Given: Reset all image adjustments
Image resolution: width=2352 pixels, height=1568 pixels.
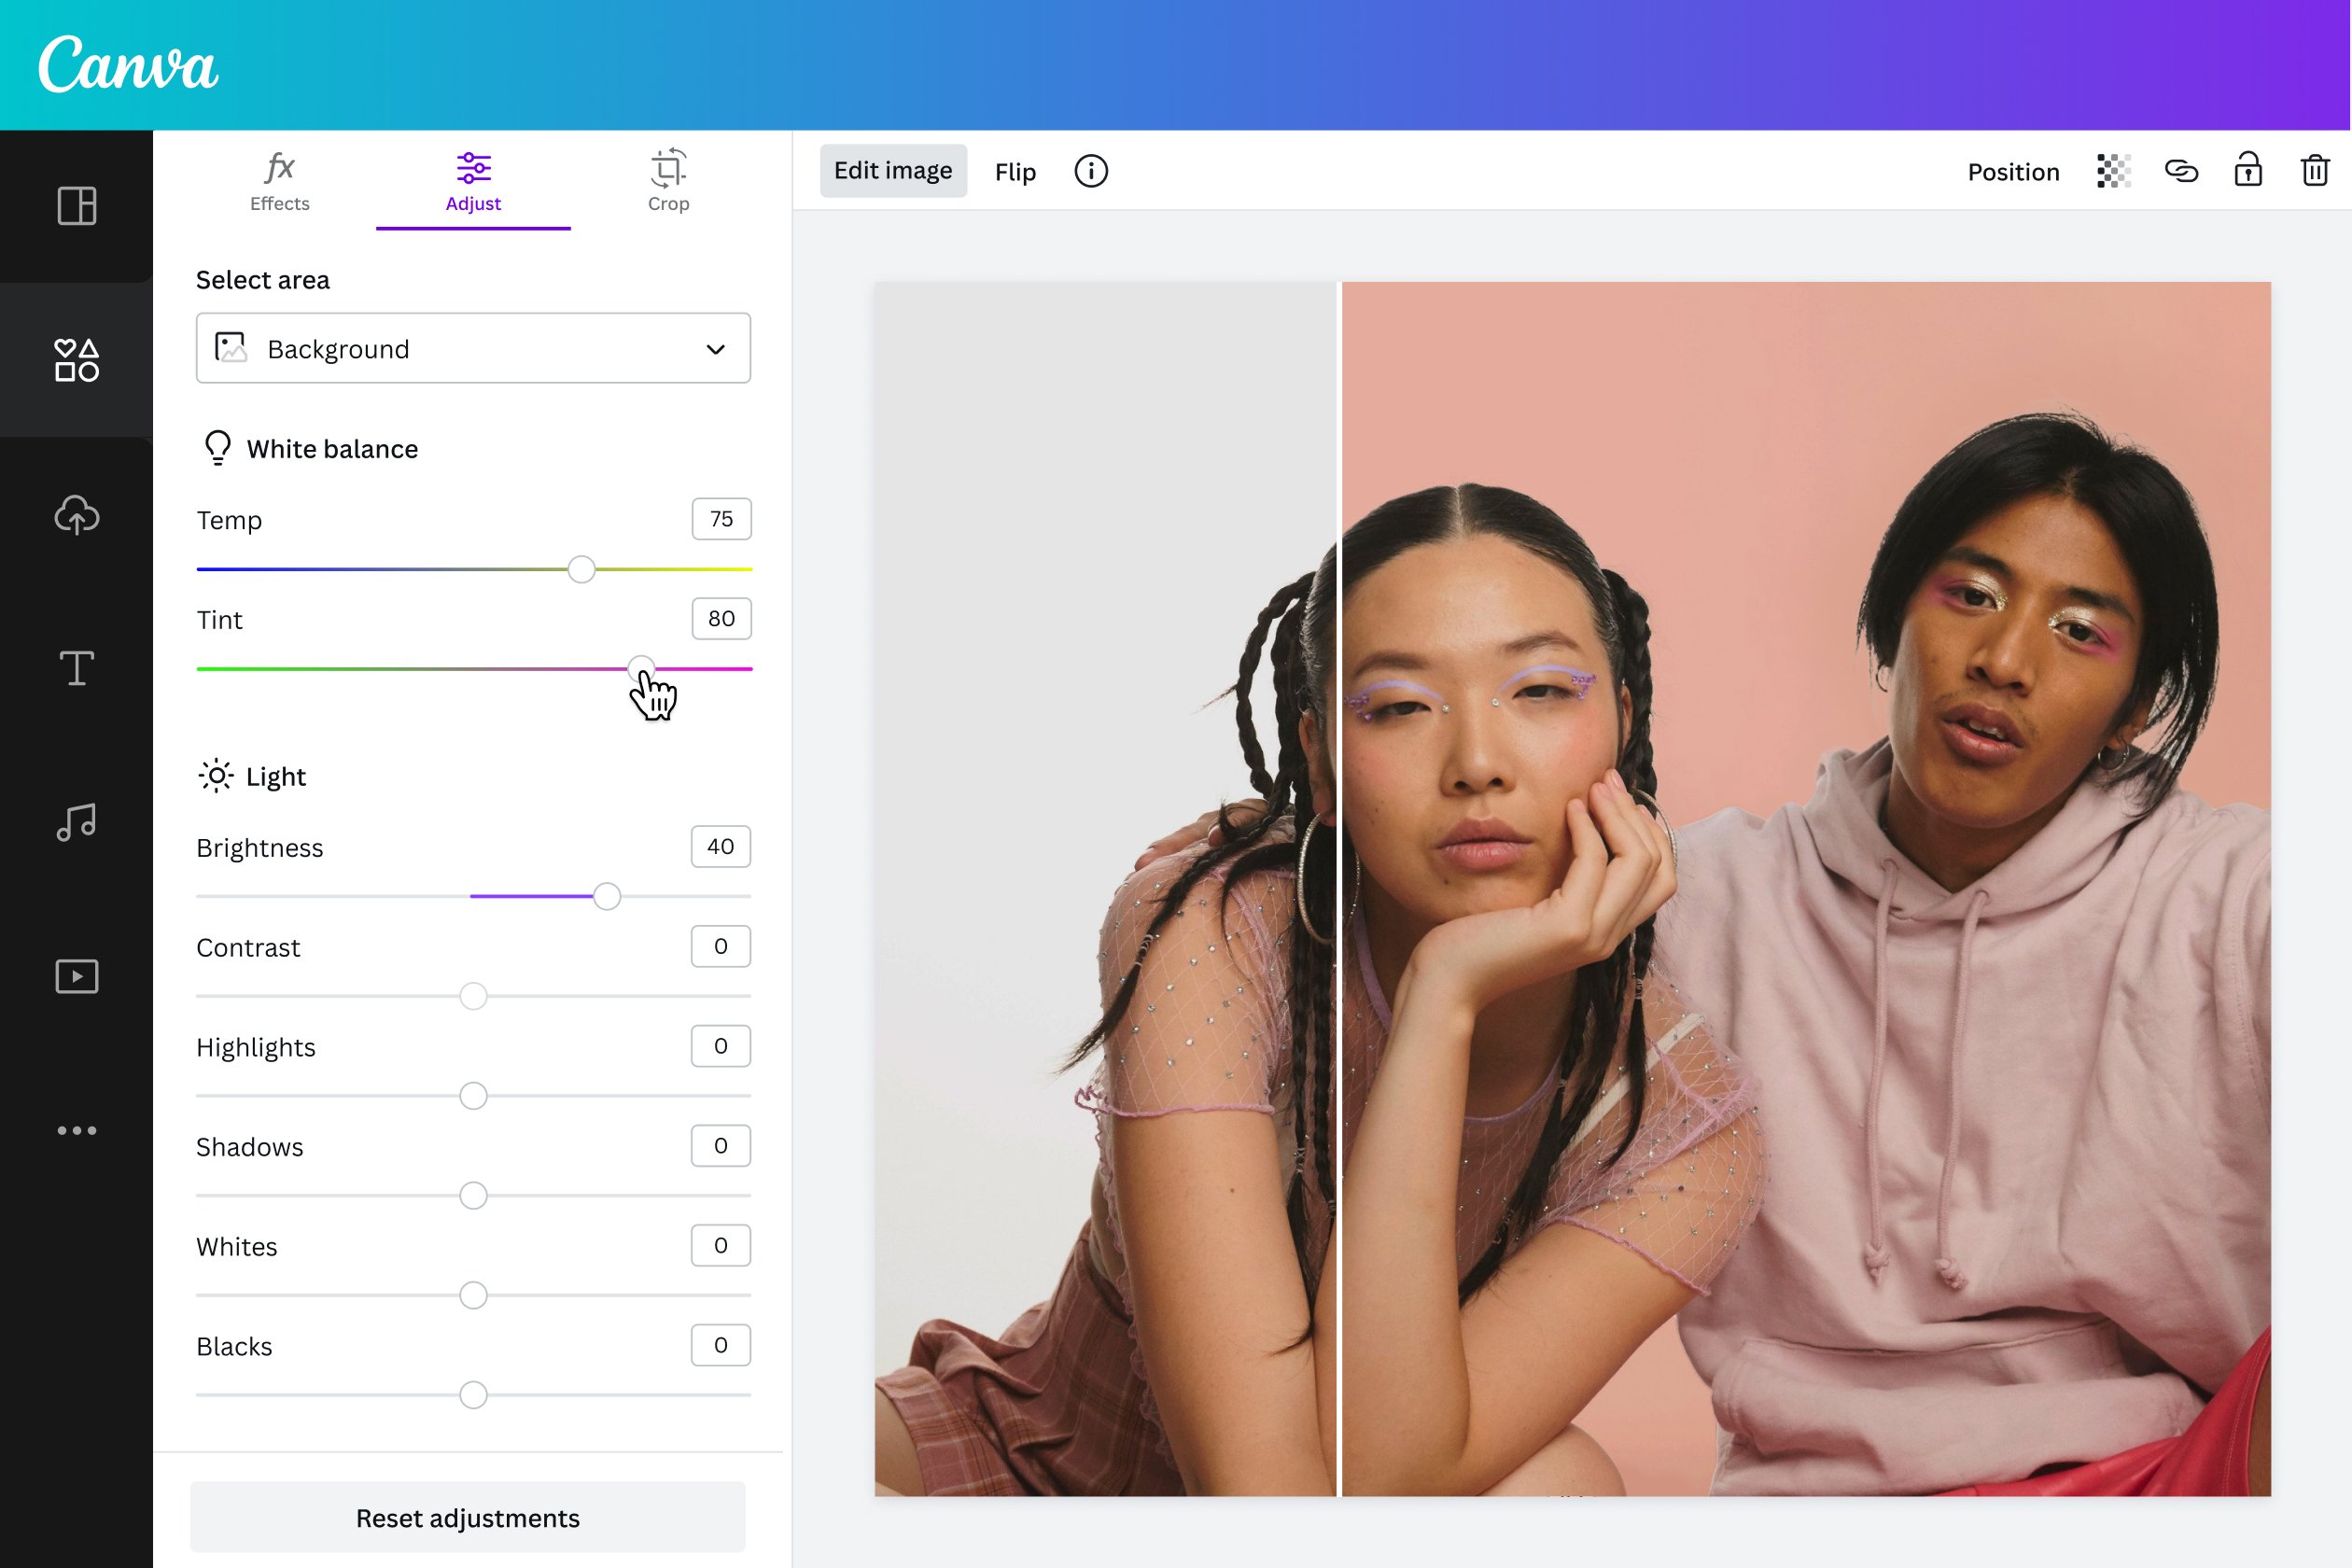Looking at the screenshot, I should 469,1518.
